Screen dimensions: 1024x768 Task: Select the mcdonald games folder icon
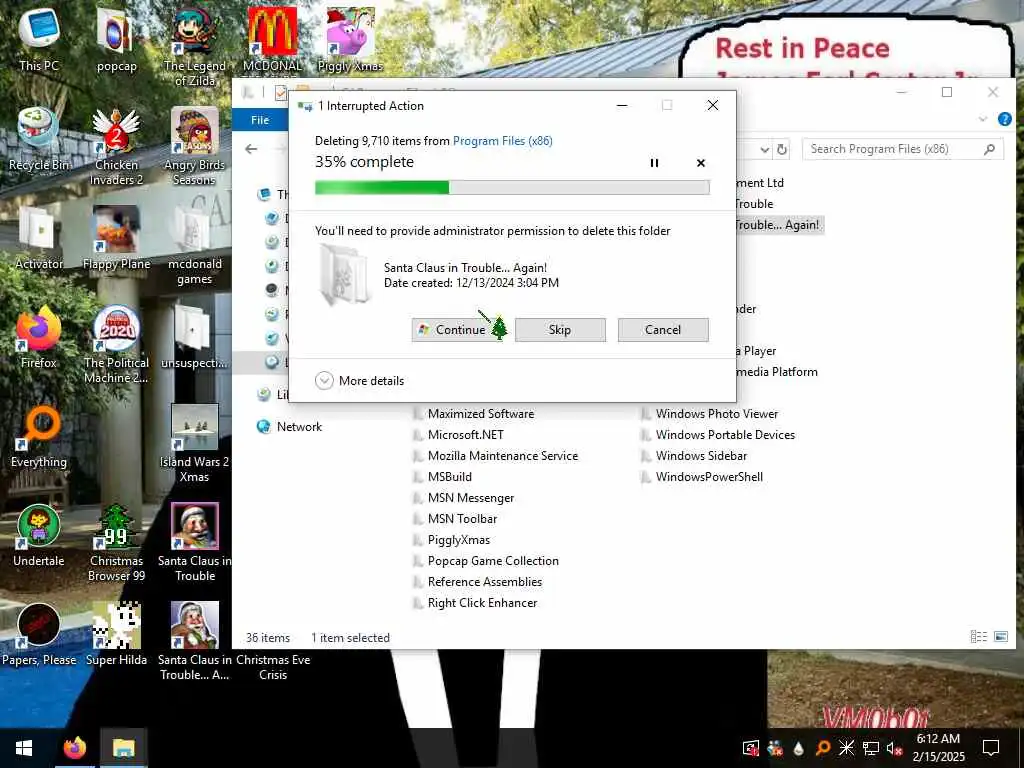click(x=195, y=246)
